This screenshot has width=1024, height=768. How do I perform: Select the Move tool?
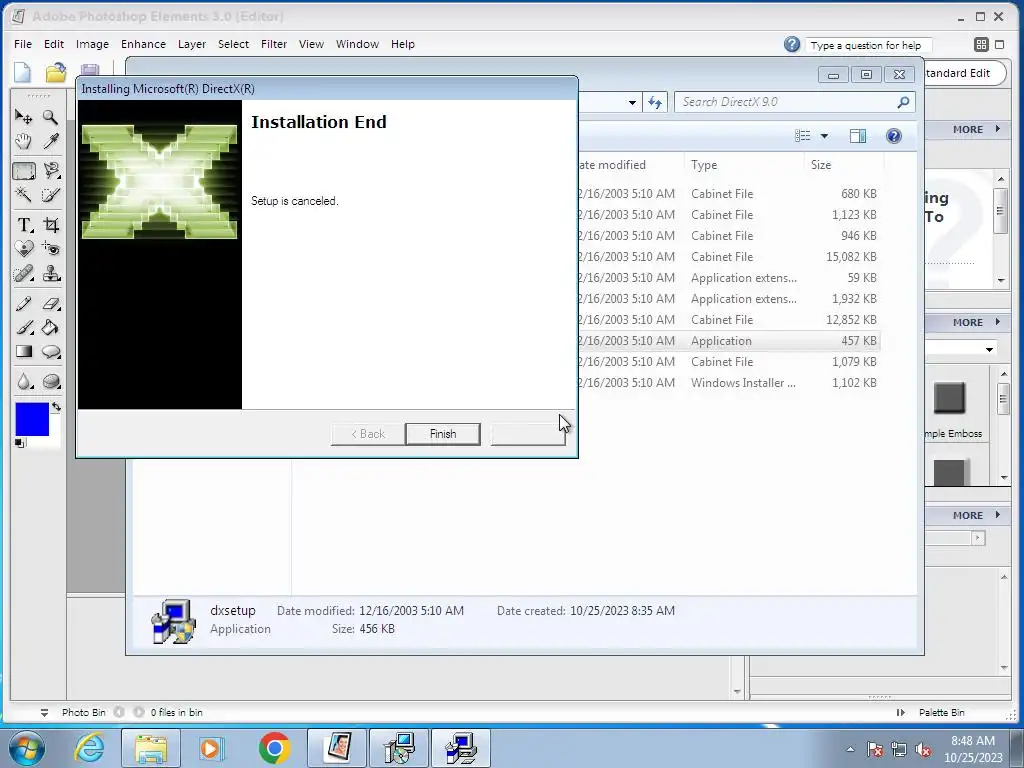click(24, 117)
